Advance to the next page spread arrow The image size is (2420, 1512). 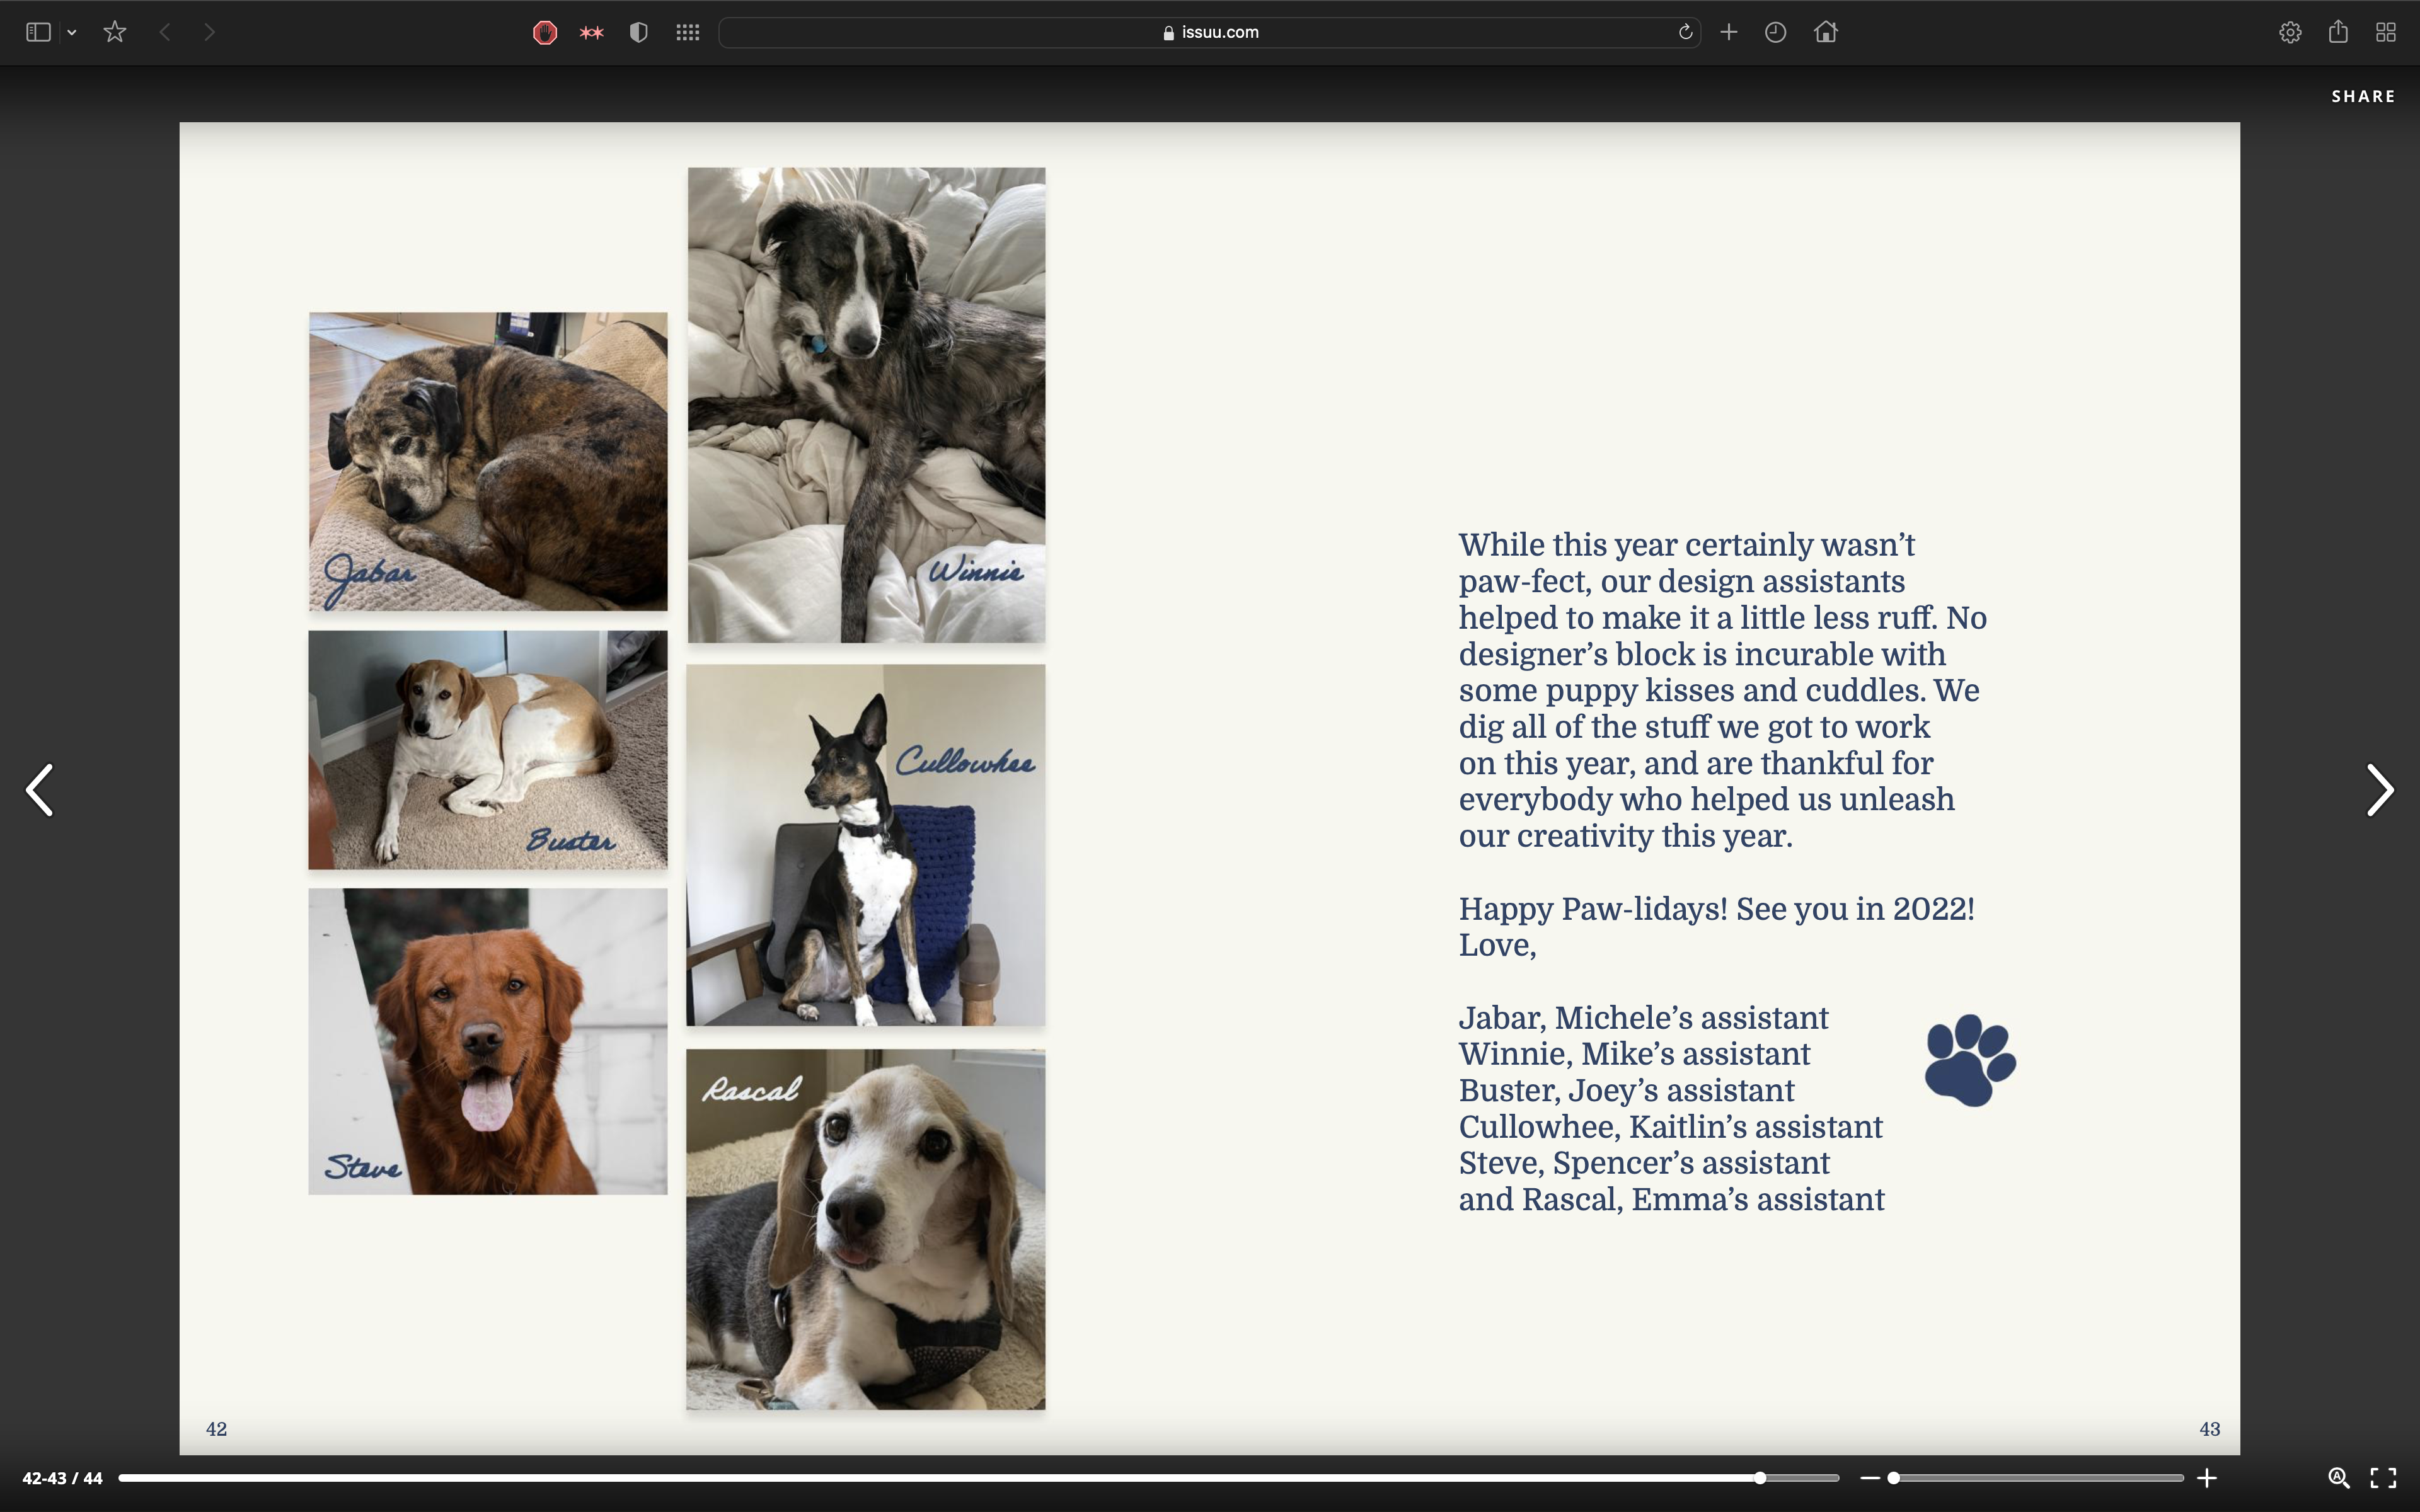click(x=2379, y=790)
